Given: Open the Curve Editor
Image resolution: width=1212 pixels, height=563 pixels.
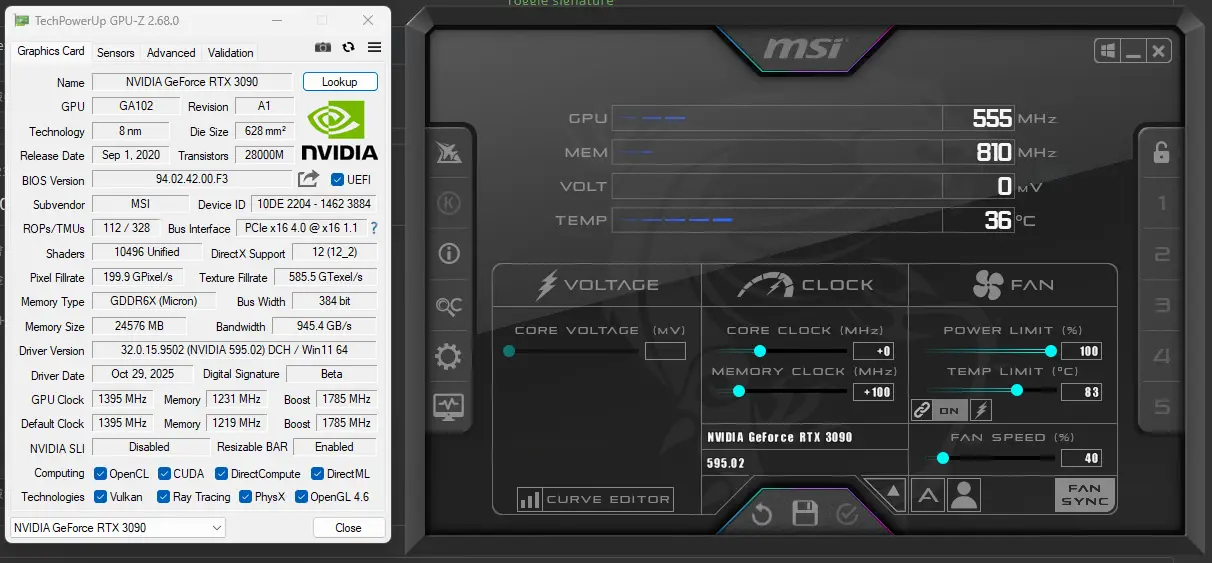Looking at the screenshot, I should pos(595,499).
